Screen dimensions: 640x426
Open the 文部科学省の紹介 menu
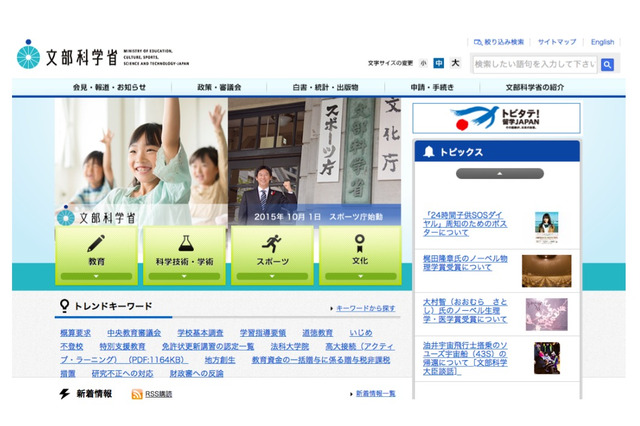(x=535, y=87)
